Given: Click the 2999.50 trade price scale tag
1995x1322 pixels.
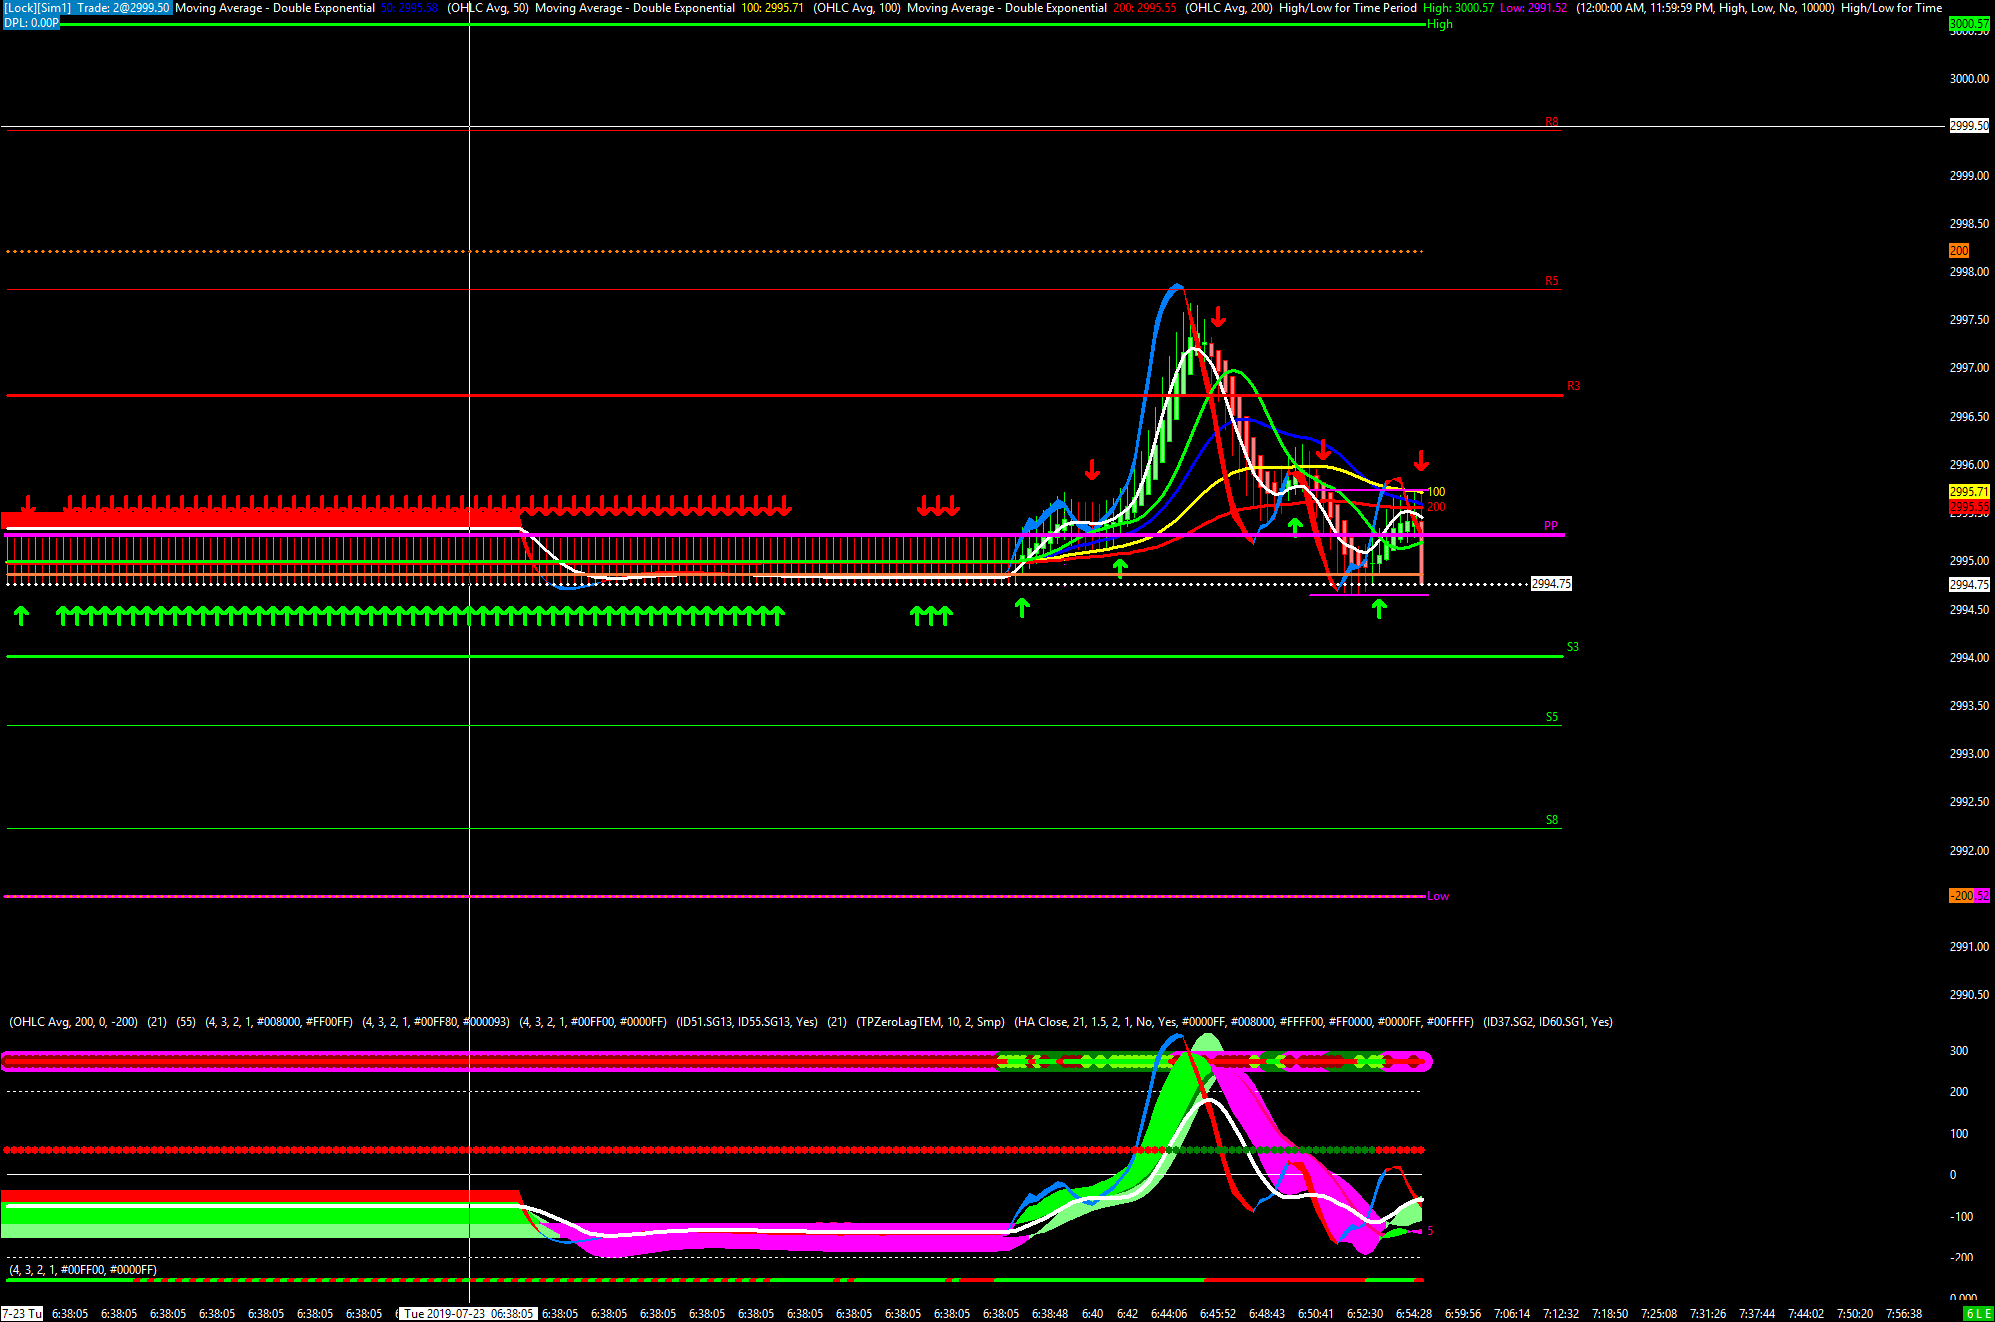Looking at the screenshot, I should coord(1968,126).
